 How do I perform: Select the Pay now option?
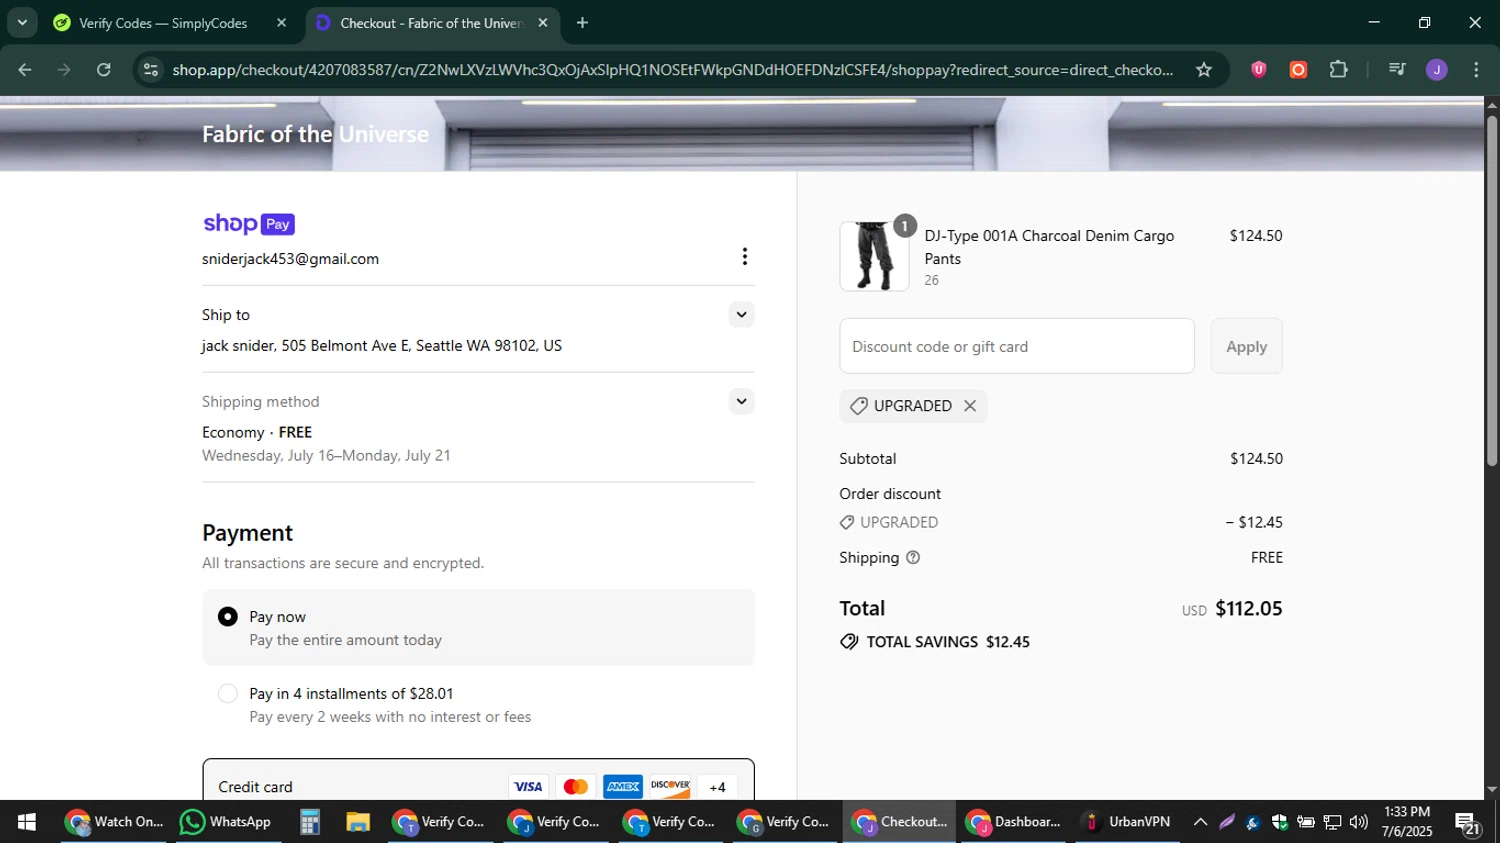(478, 628)
